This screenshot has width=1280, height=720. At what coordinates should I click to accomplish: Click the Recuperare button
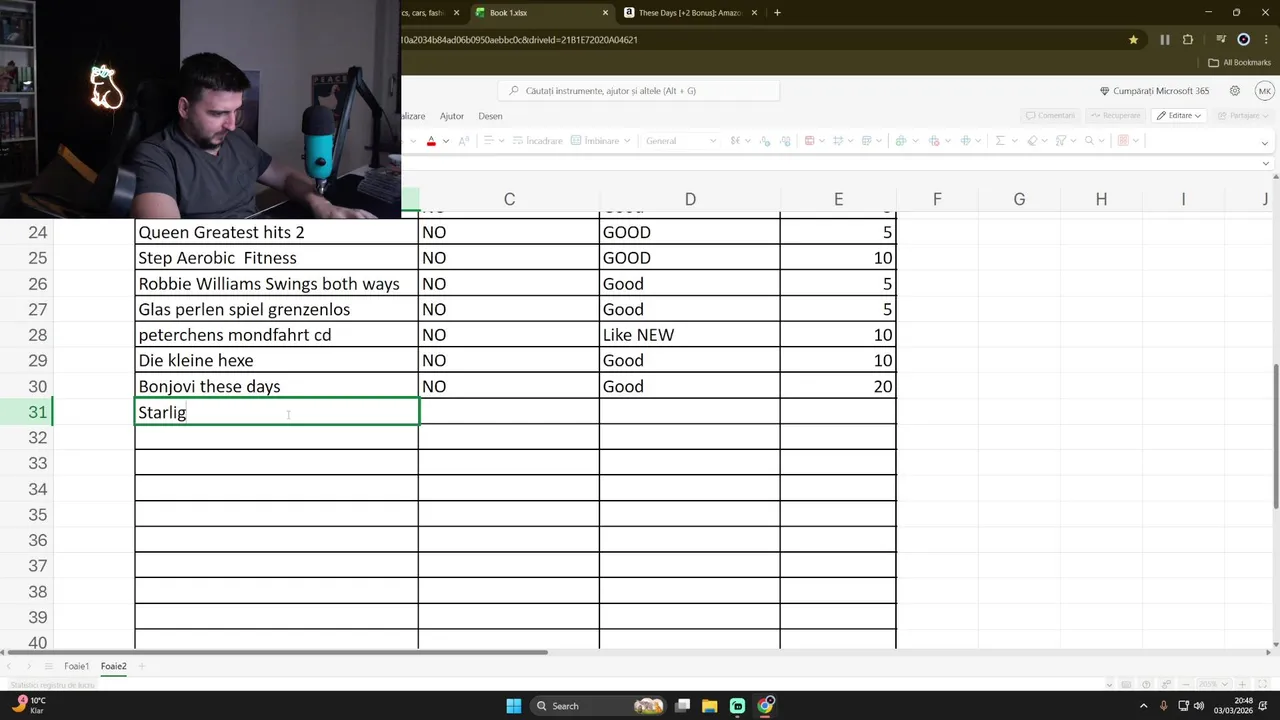(x=1114, y=116)
